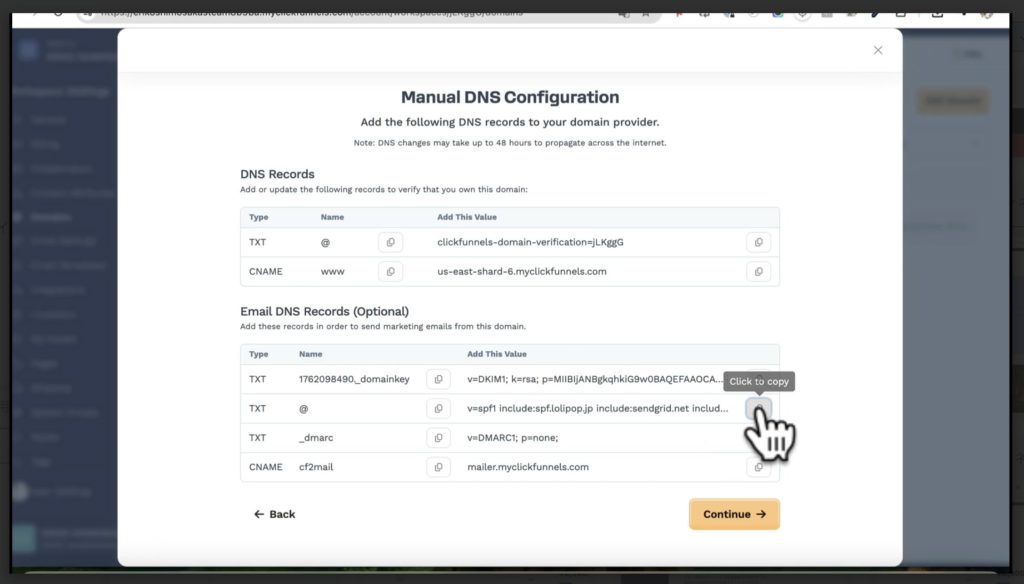
Task: Click the v=DKIM1 value text
Action: click(x=594, y=379)
